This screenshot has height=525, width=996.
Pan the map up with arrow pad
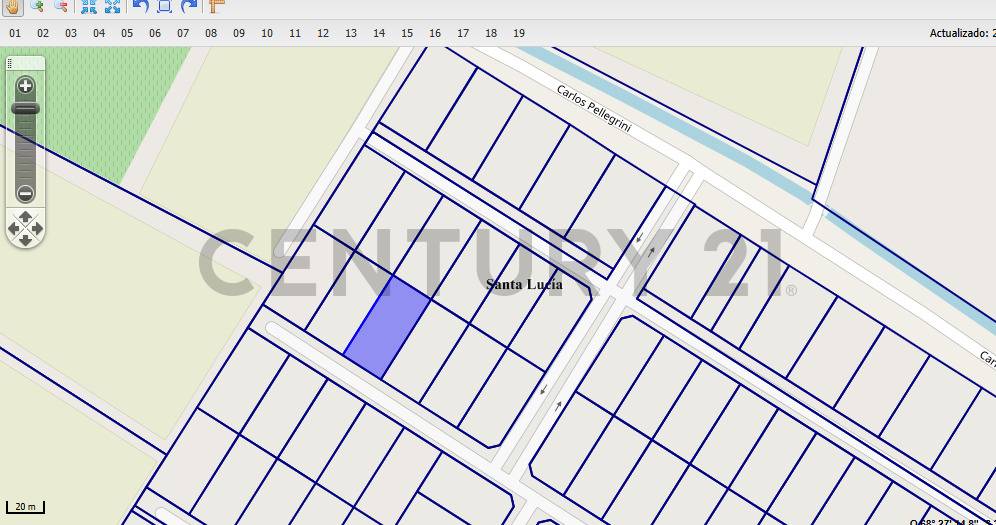pyautogui.click(x=26, y=217)
